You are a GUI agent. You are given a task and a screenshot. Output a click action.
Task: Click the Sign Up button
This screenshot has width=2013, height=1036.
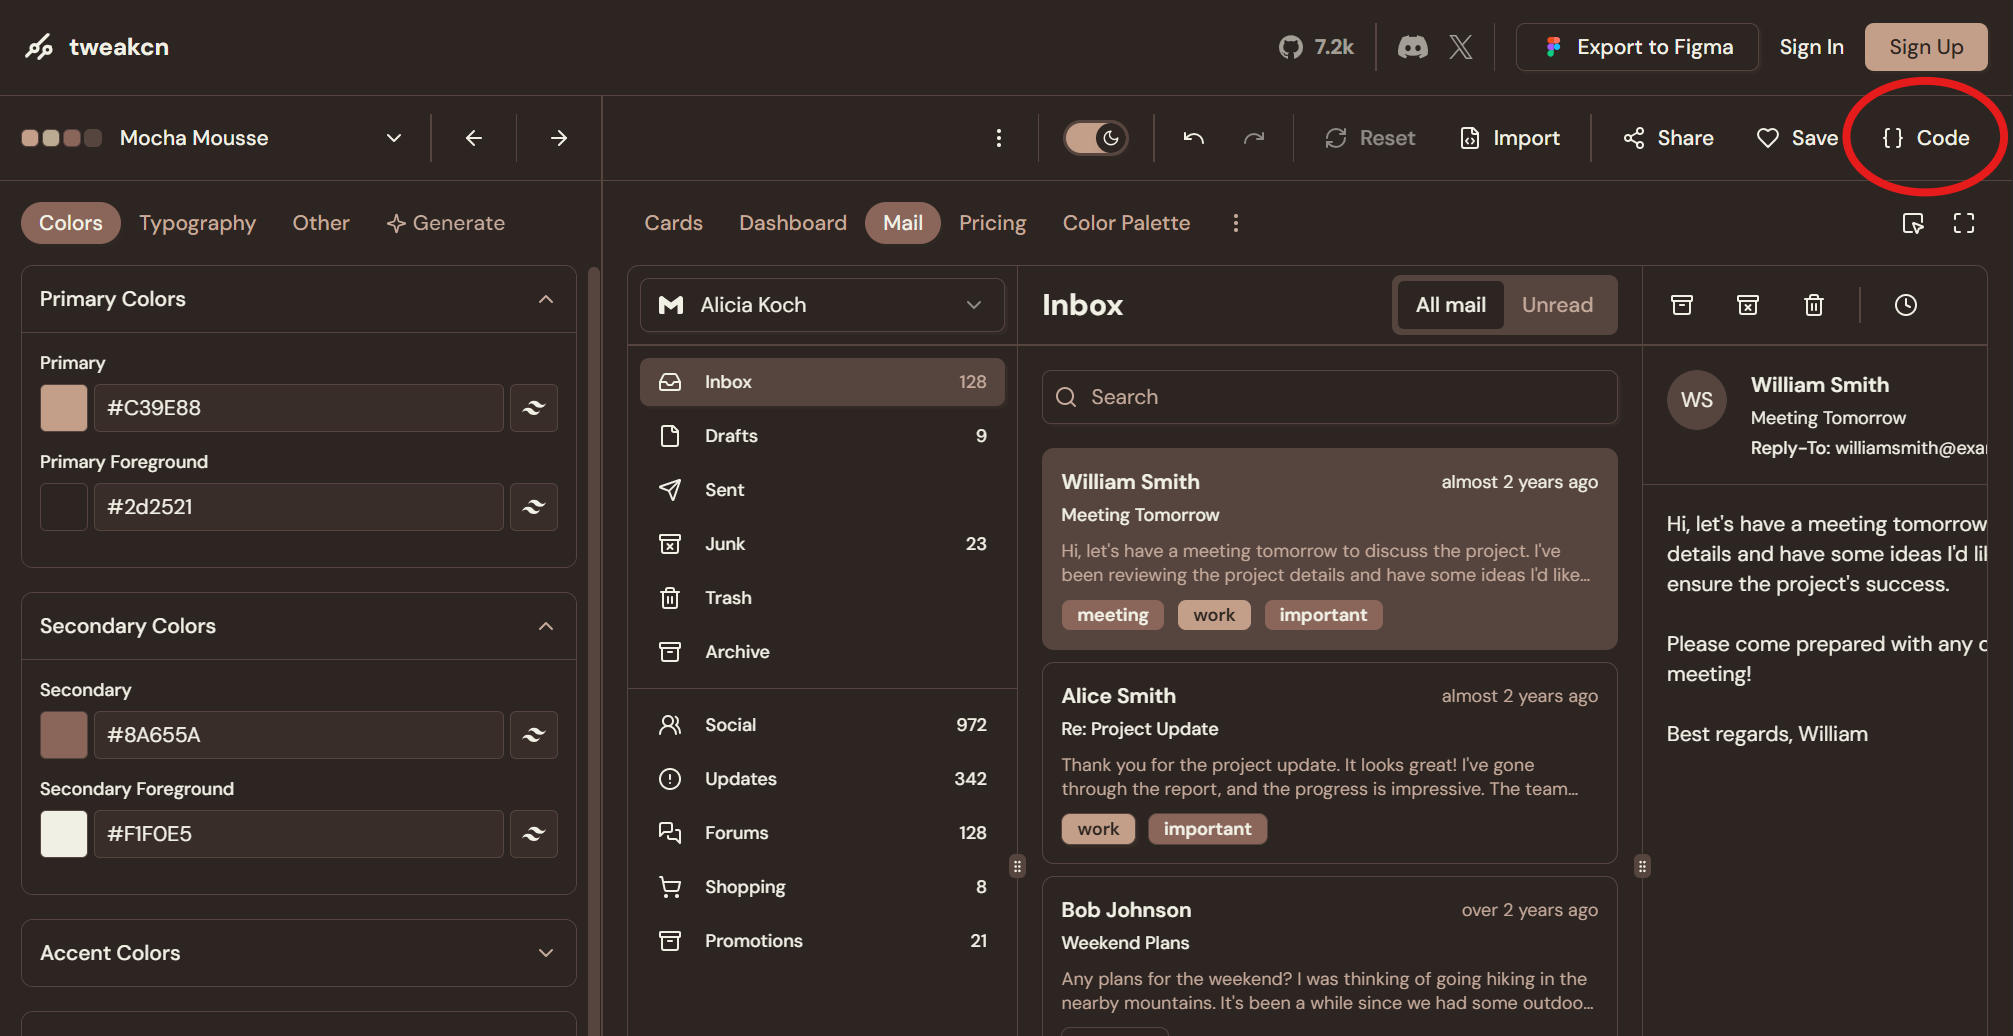click(x=1926, y=47)
